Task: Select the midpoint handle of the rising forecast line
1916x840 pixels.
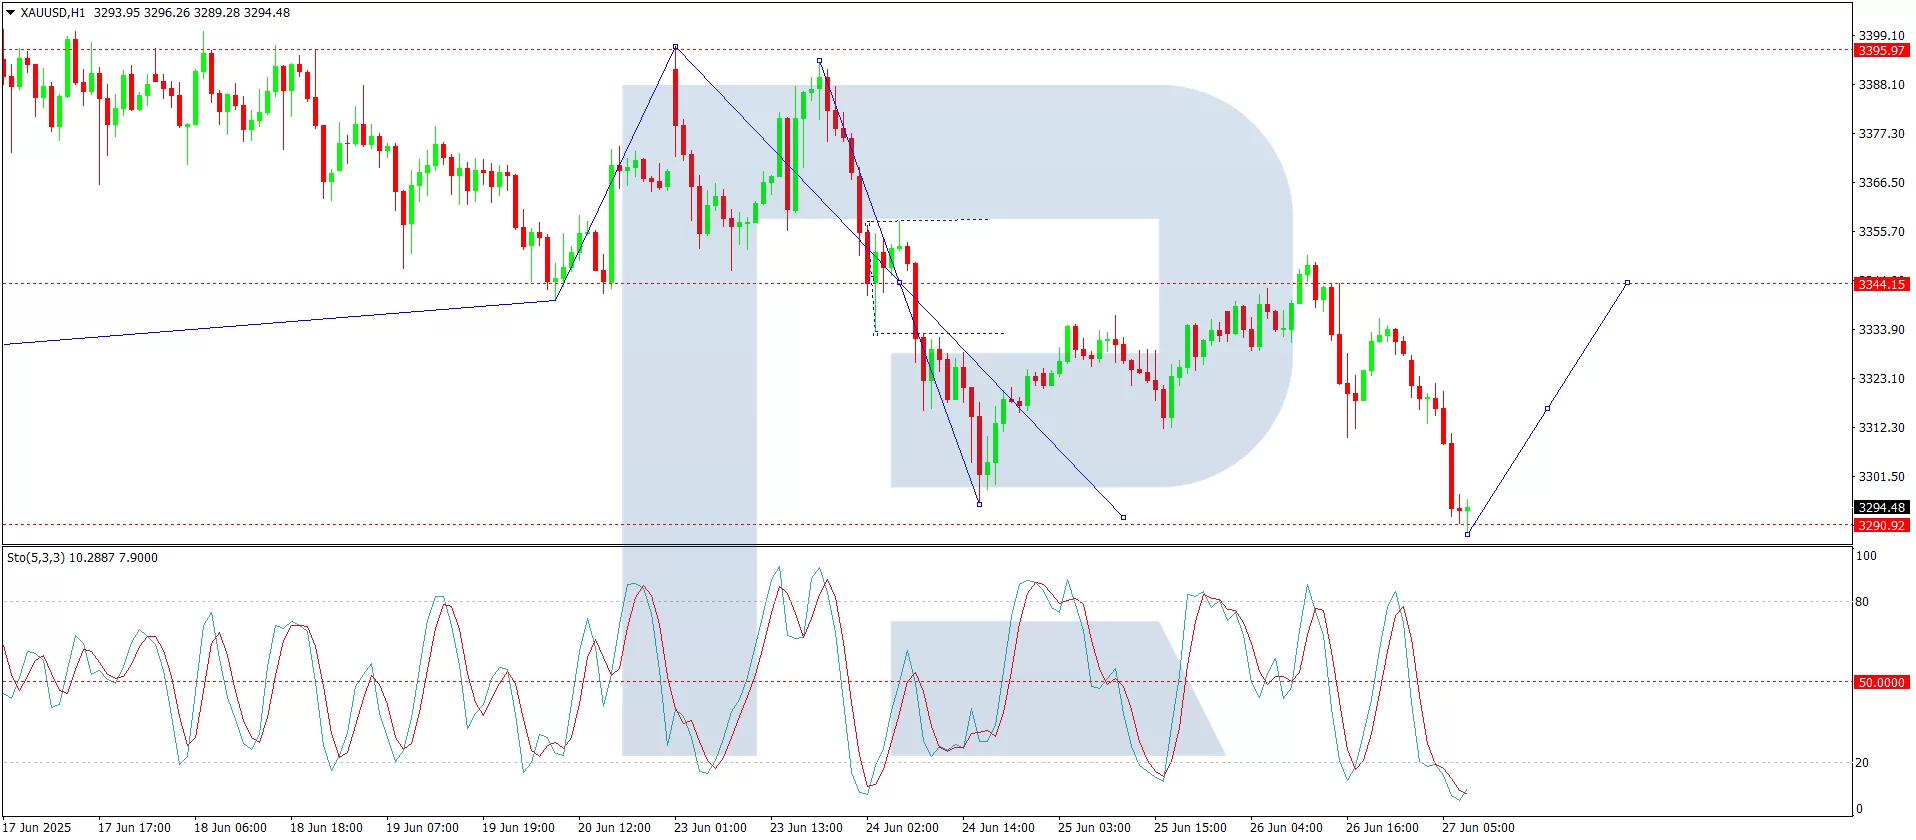Action: [1547, 409]
